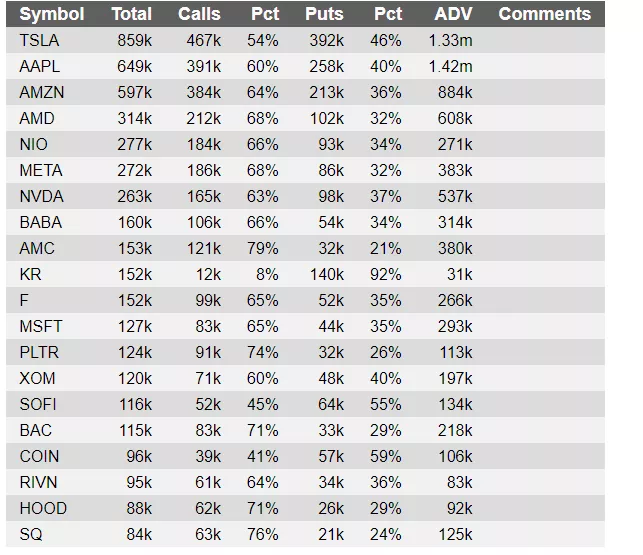The height and width of the screenshot is (555, 643).
Task: Click the PLTR symbol
Action: (39, 352)
